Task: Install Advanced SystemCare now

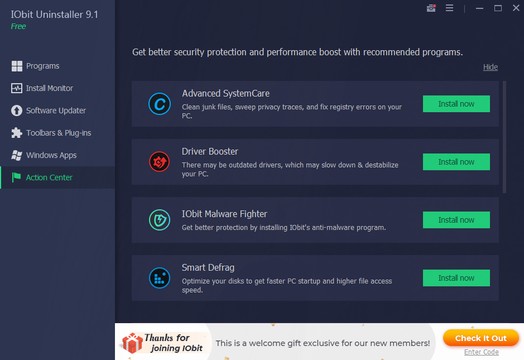Action: coord(456,104)
